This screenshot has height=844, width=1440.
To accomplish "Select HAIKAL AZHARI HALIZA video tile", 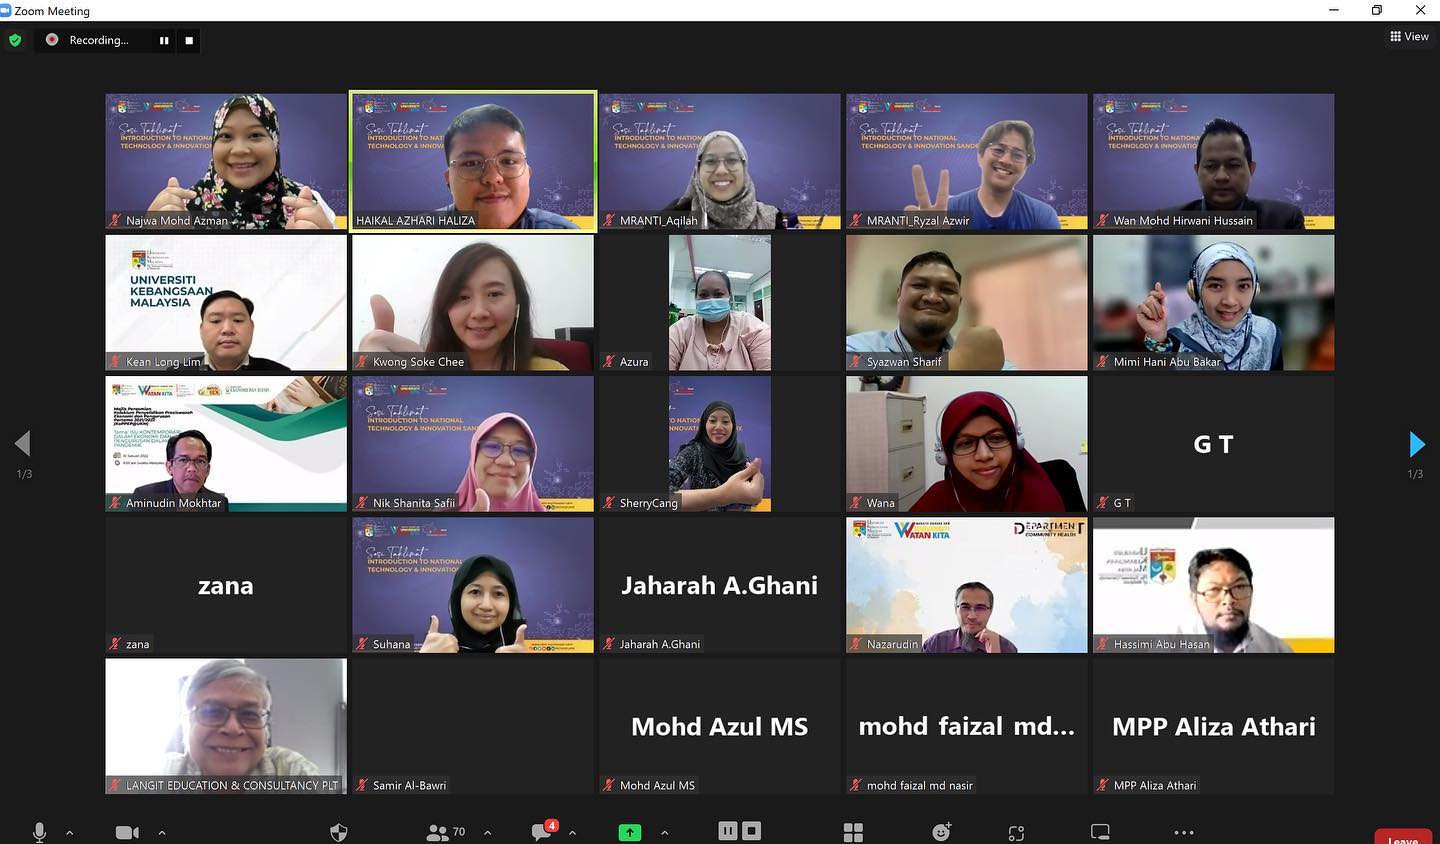I will [x=473, y=161].
